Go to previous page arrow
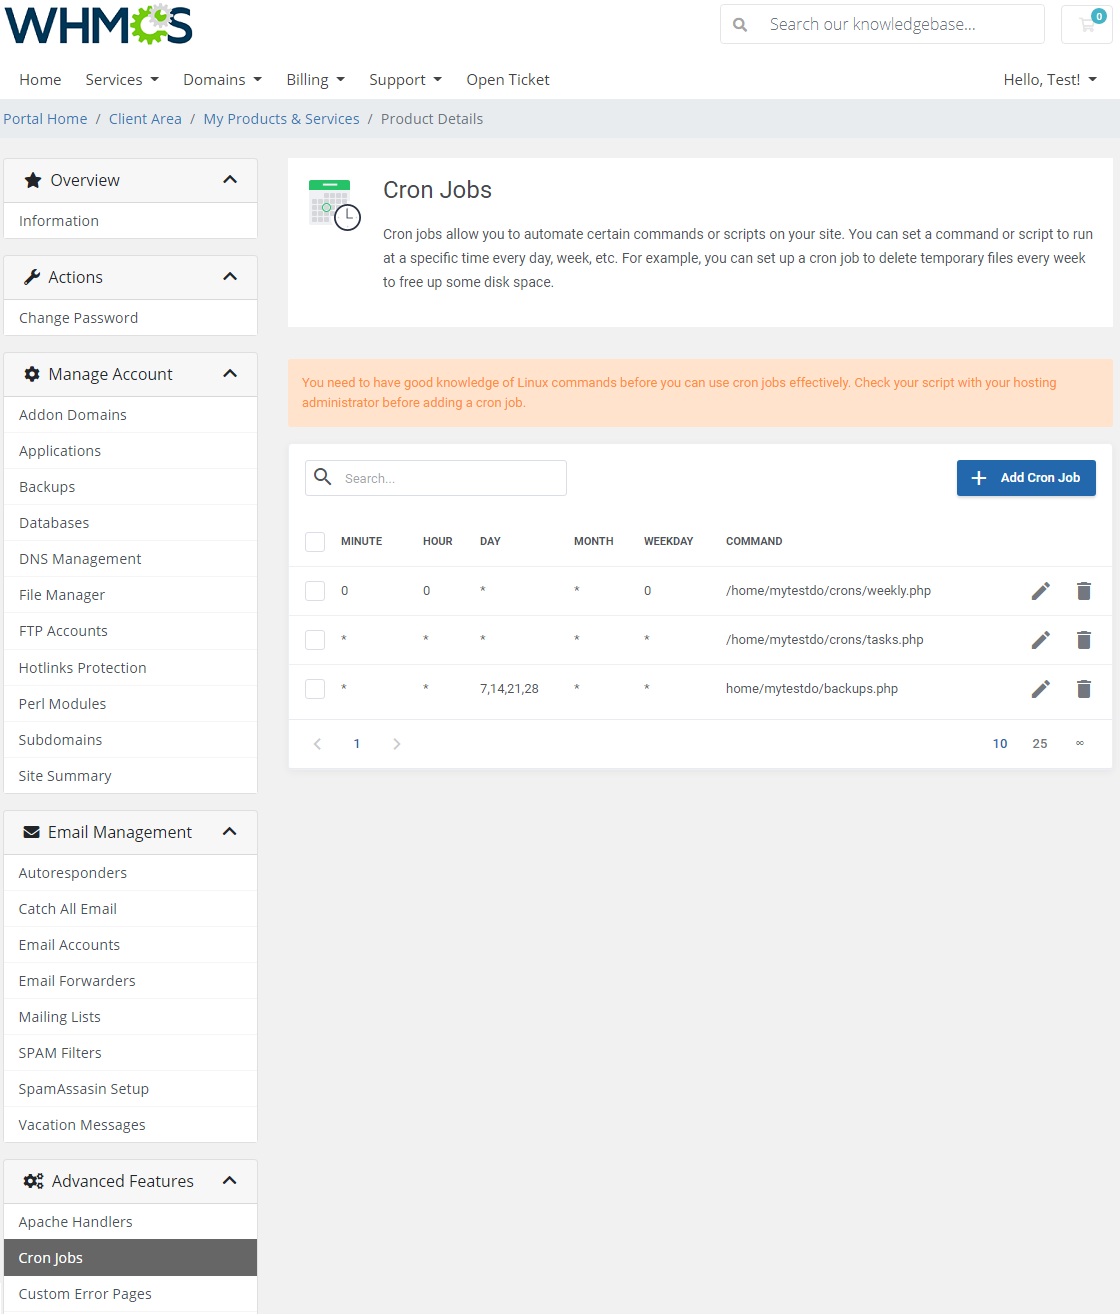 (x=318, y=744)
